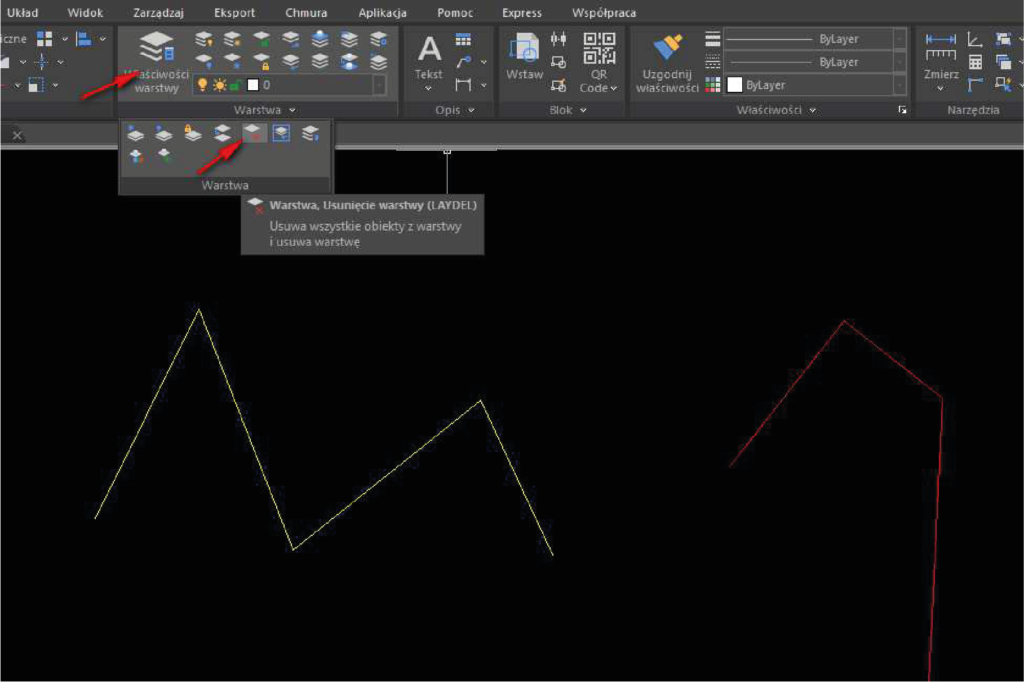Image resolution: width=1024 pixels, height=682 pixels.
Task: Open the Express tab
Action: click(522, 13)
